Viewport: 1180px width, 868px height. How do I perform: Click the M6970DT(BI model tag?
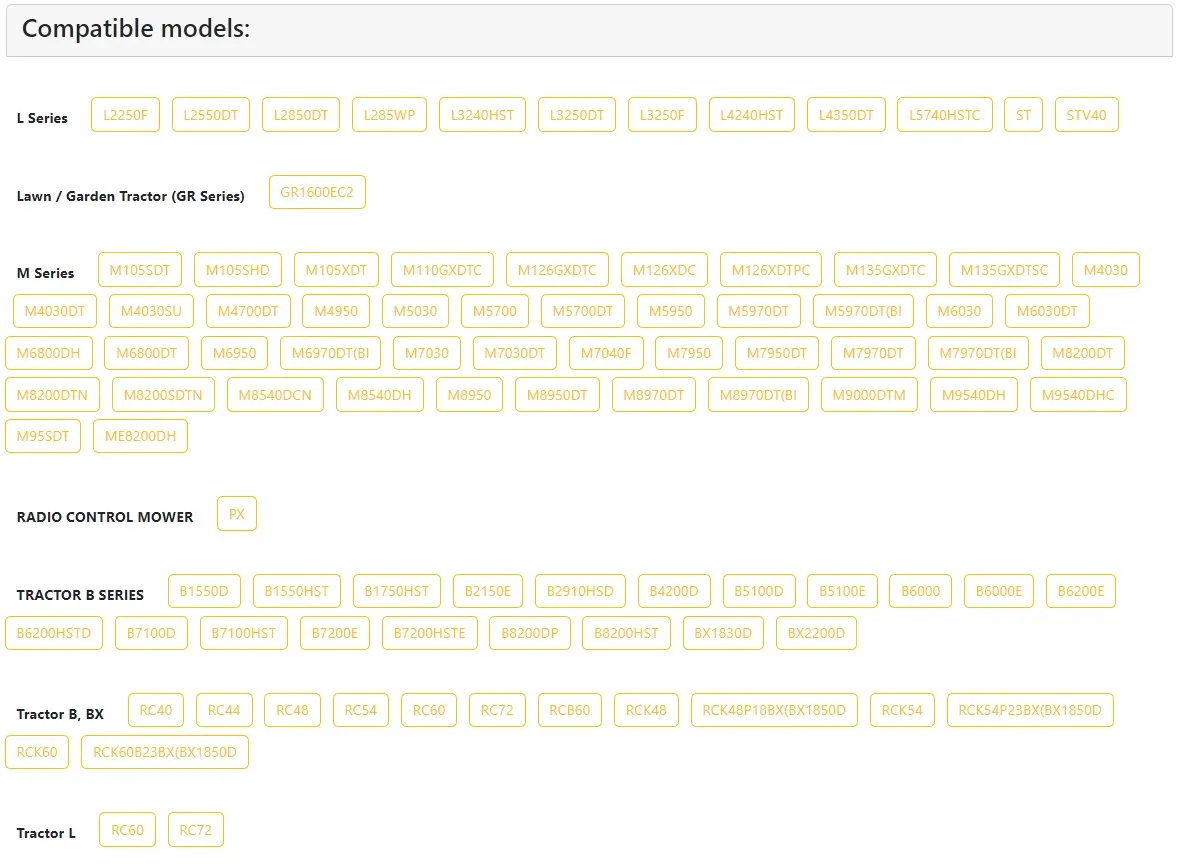point(330,353)
